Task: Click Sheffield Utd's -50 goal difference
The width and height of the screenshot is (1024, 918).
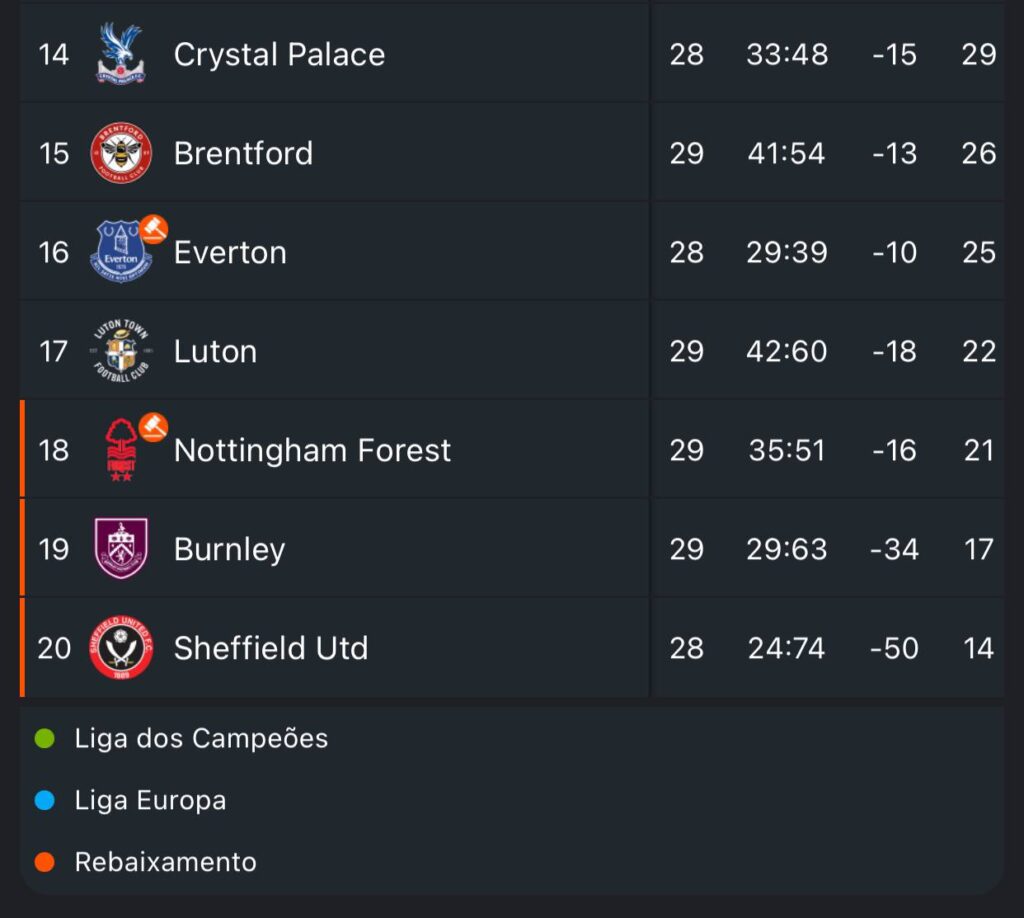Action: click(894, 648)
